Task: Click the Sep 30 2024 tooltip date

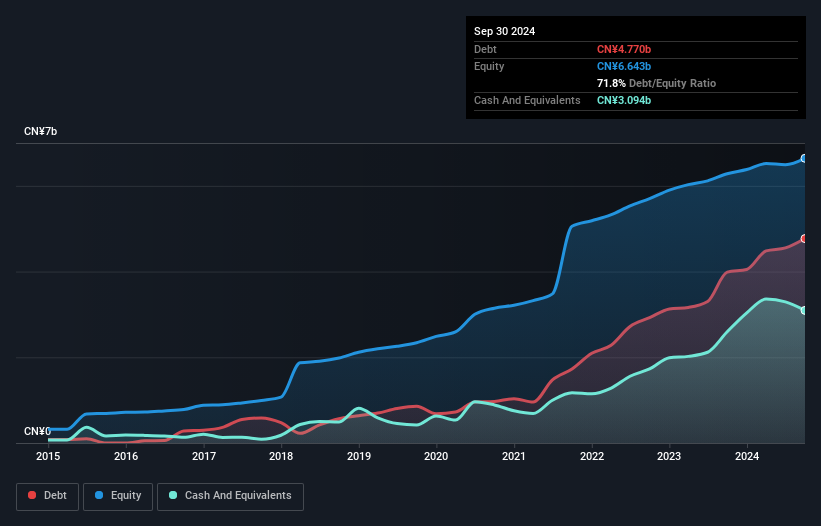Action: pos(504,31)
